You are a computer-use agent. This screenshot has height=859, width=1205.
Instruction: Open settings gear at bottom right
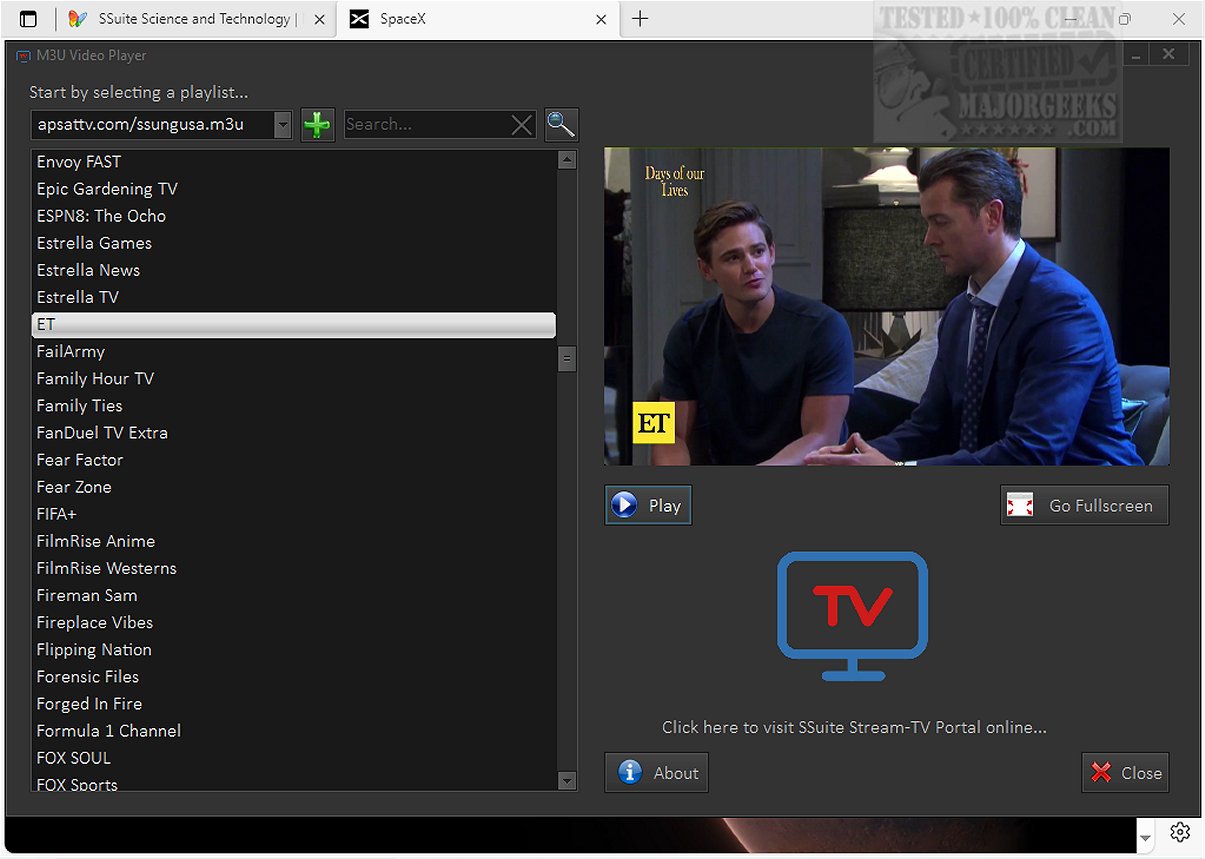coord(1180,832)
